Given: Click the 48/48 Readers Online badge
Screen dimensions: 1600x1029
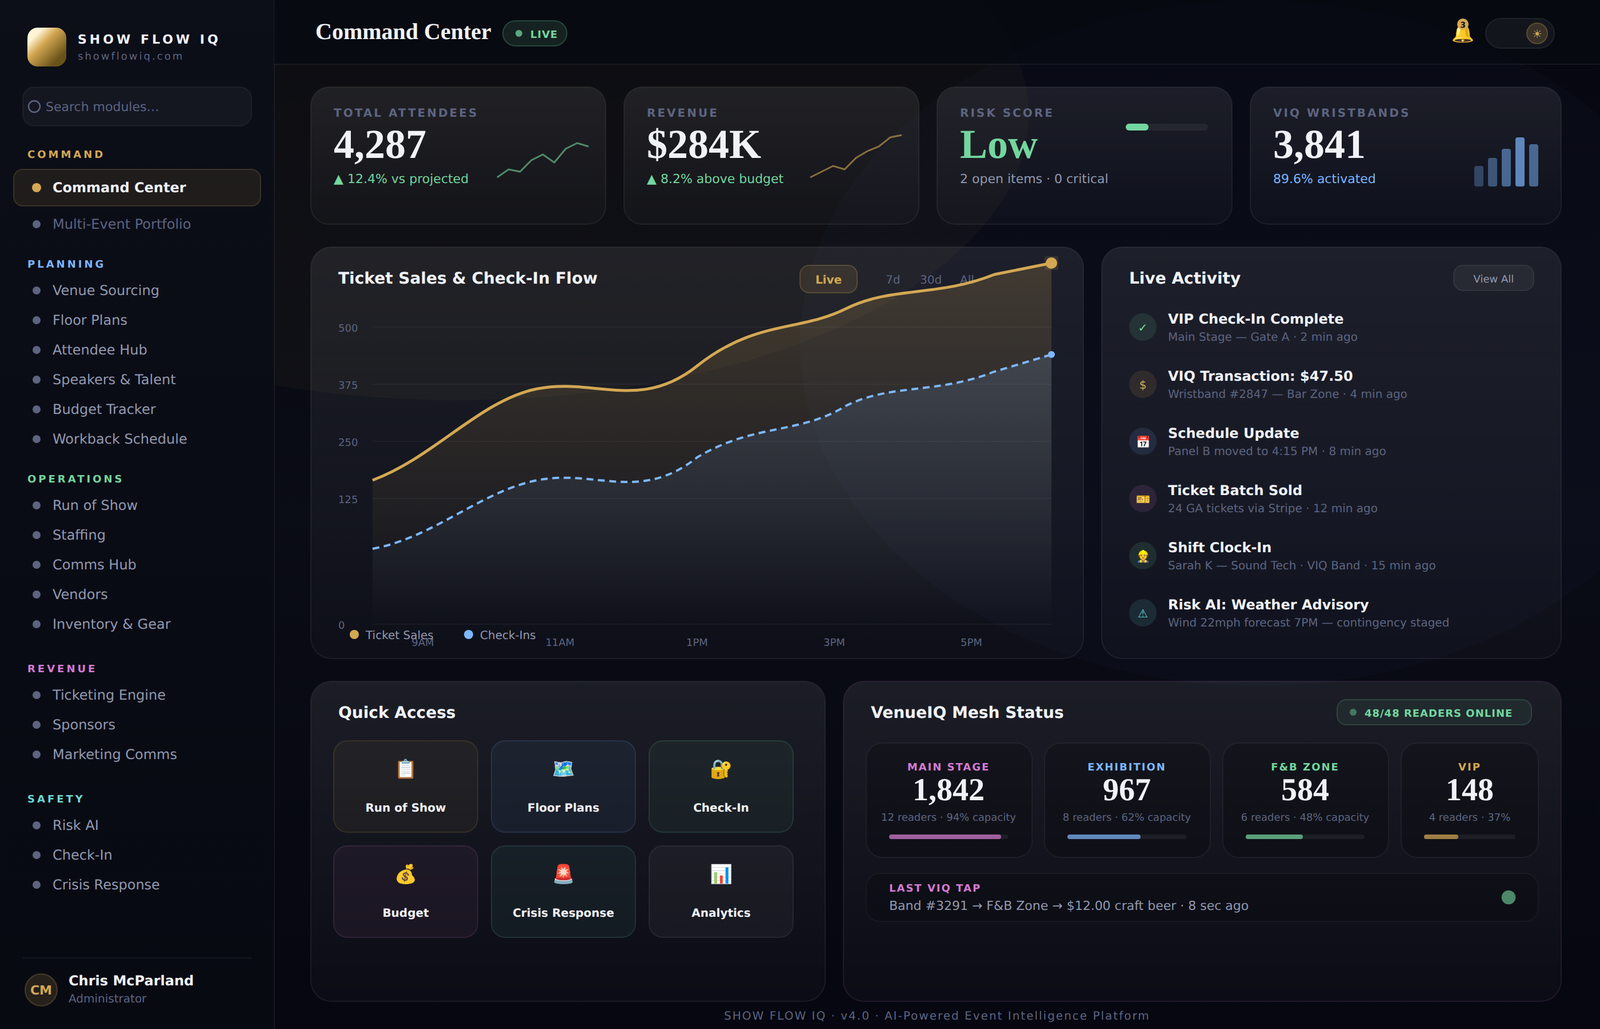Looking at the screenshot, I should [x=1434, y=712].
